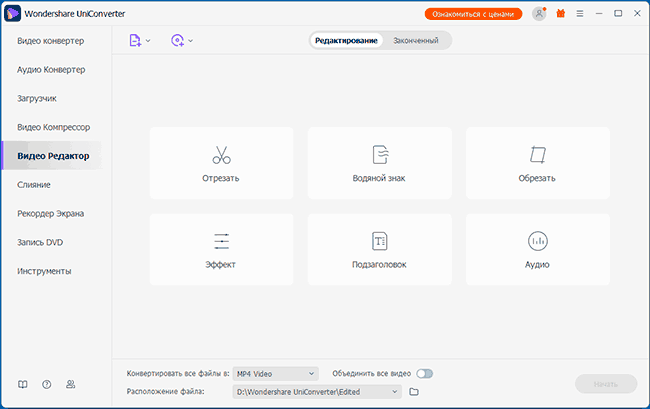Open Аудио Конвертер in sidebar

[51, 70]
